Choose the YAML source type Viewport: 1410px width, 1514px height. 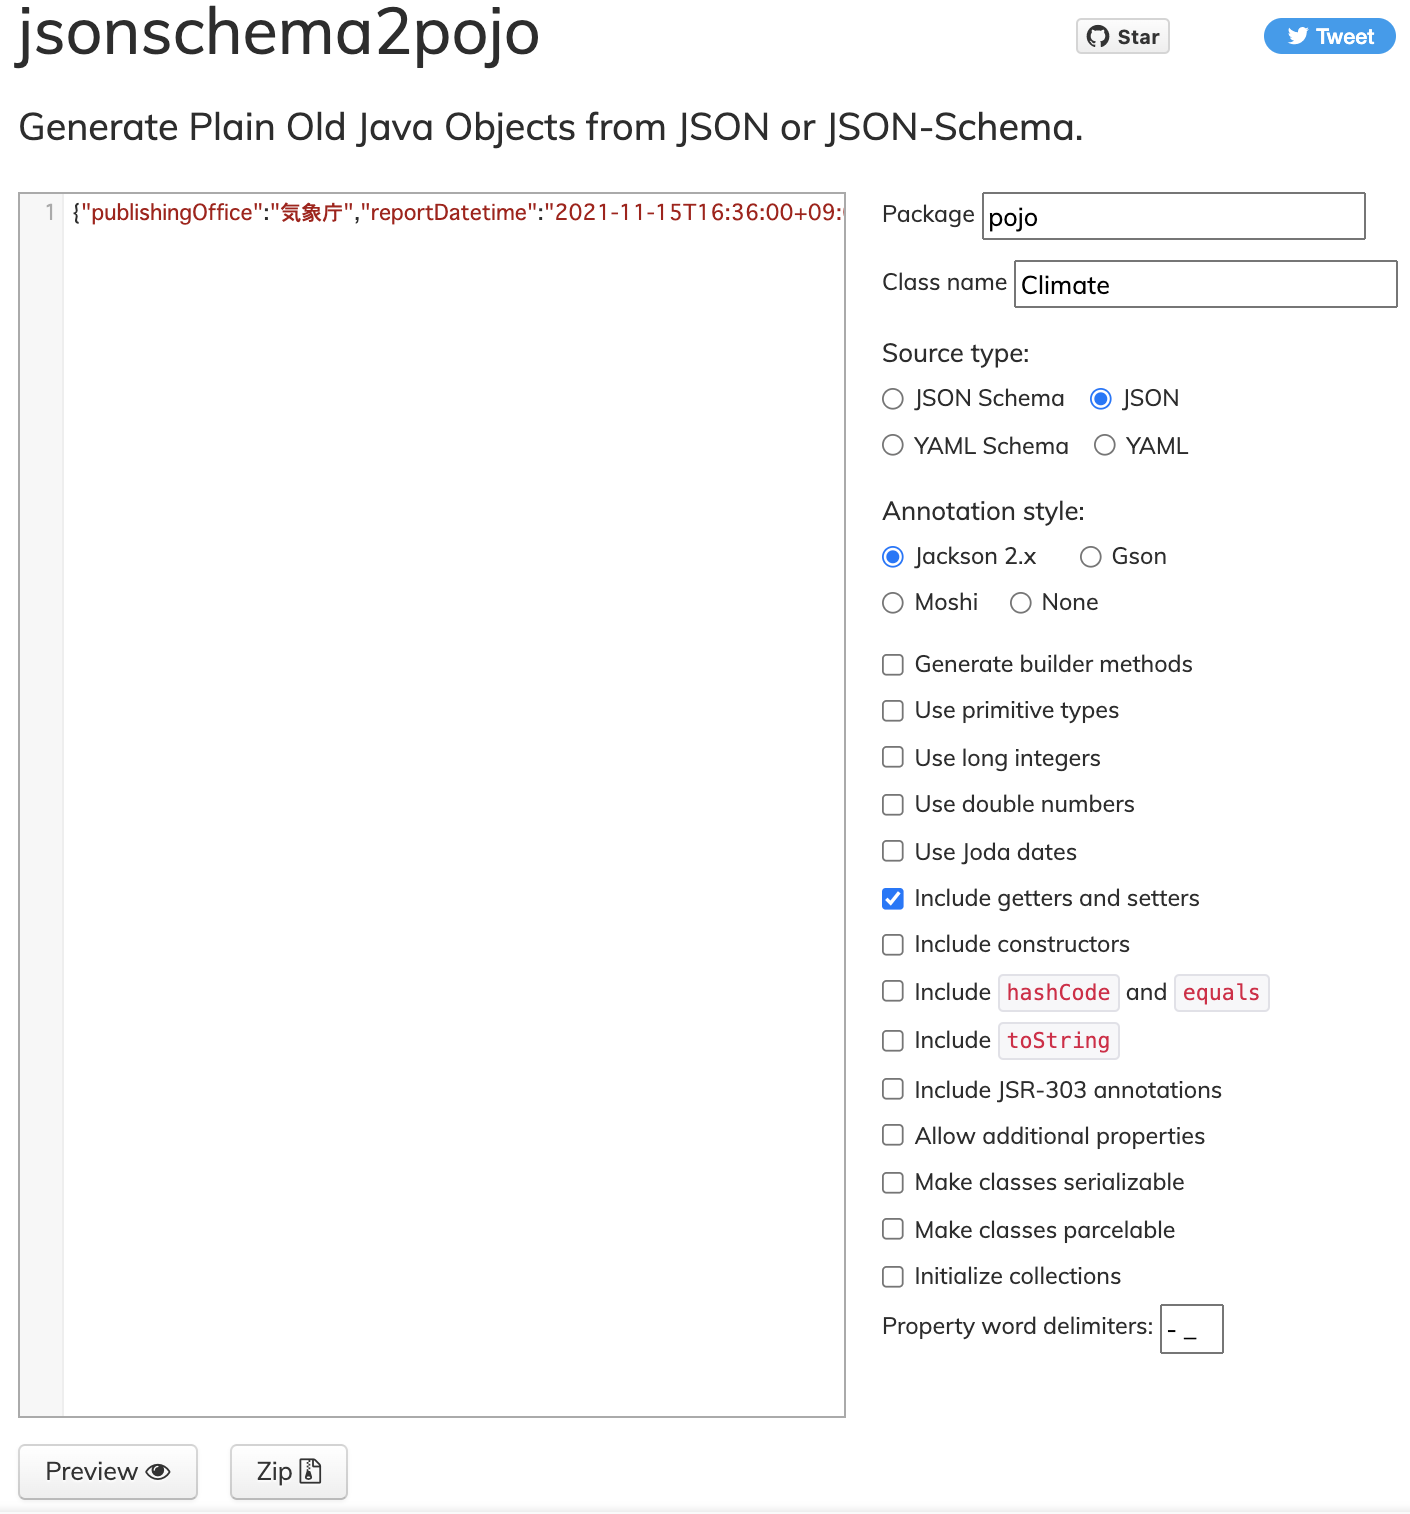(1105, 445)
